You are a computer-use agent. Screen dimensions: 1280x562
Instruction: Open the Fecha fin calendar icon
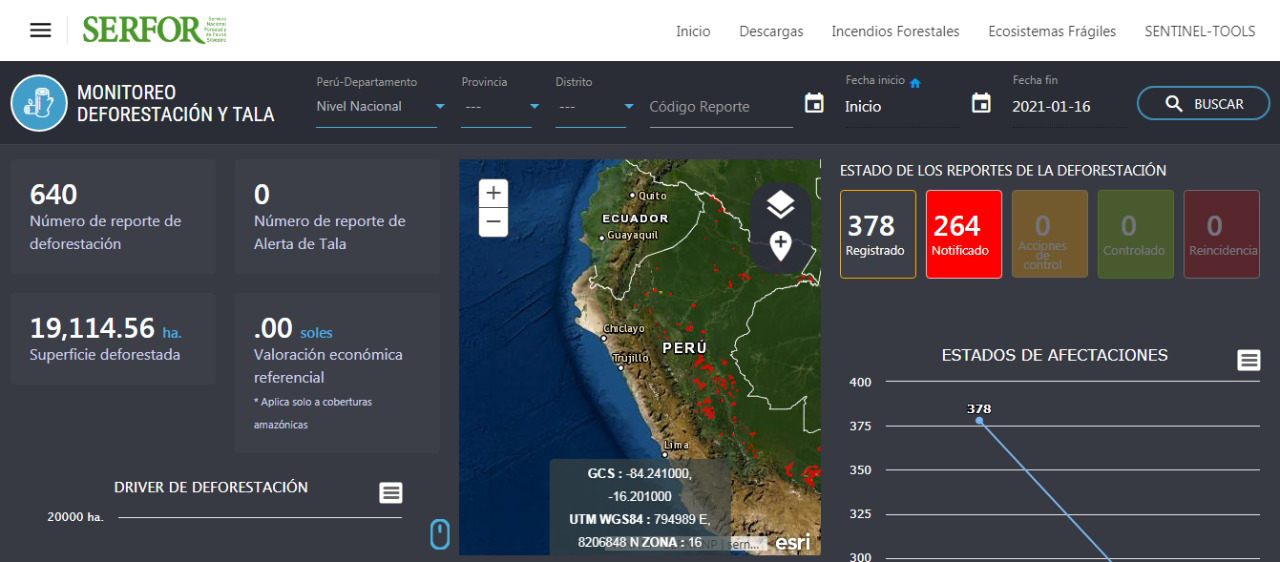coord(982,103)
